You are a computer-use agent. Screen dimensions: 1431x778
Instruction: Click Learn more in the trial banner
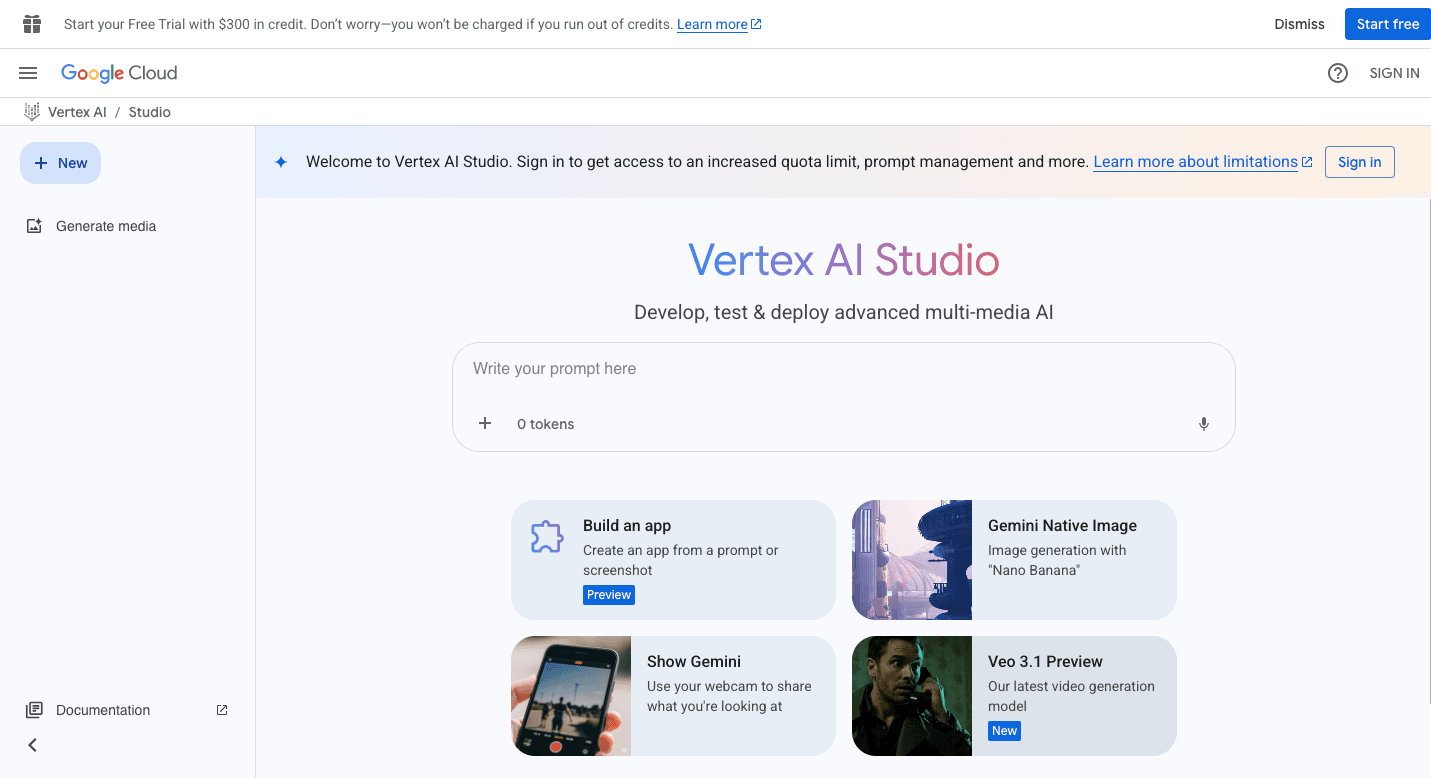pos(712,23)
